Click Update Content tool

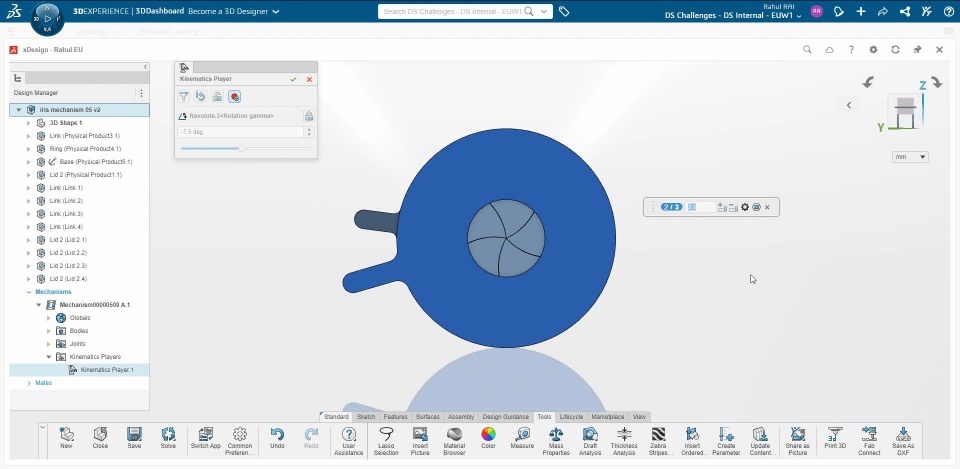pyautogui.click(x=760, y=441)
